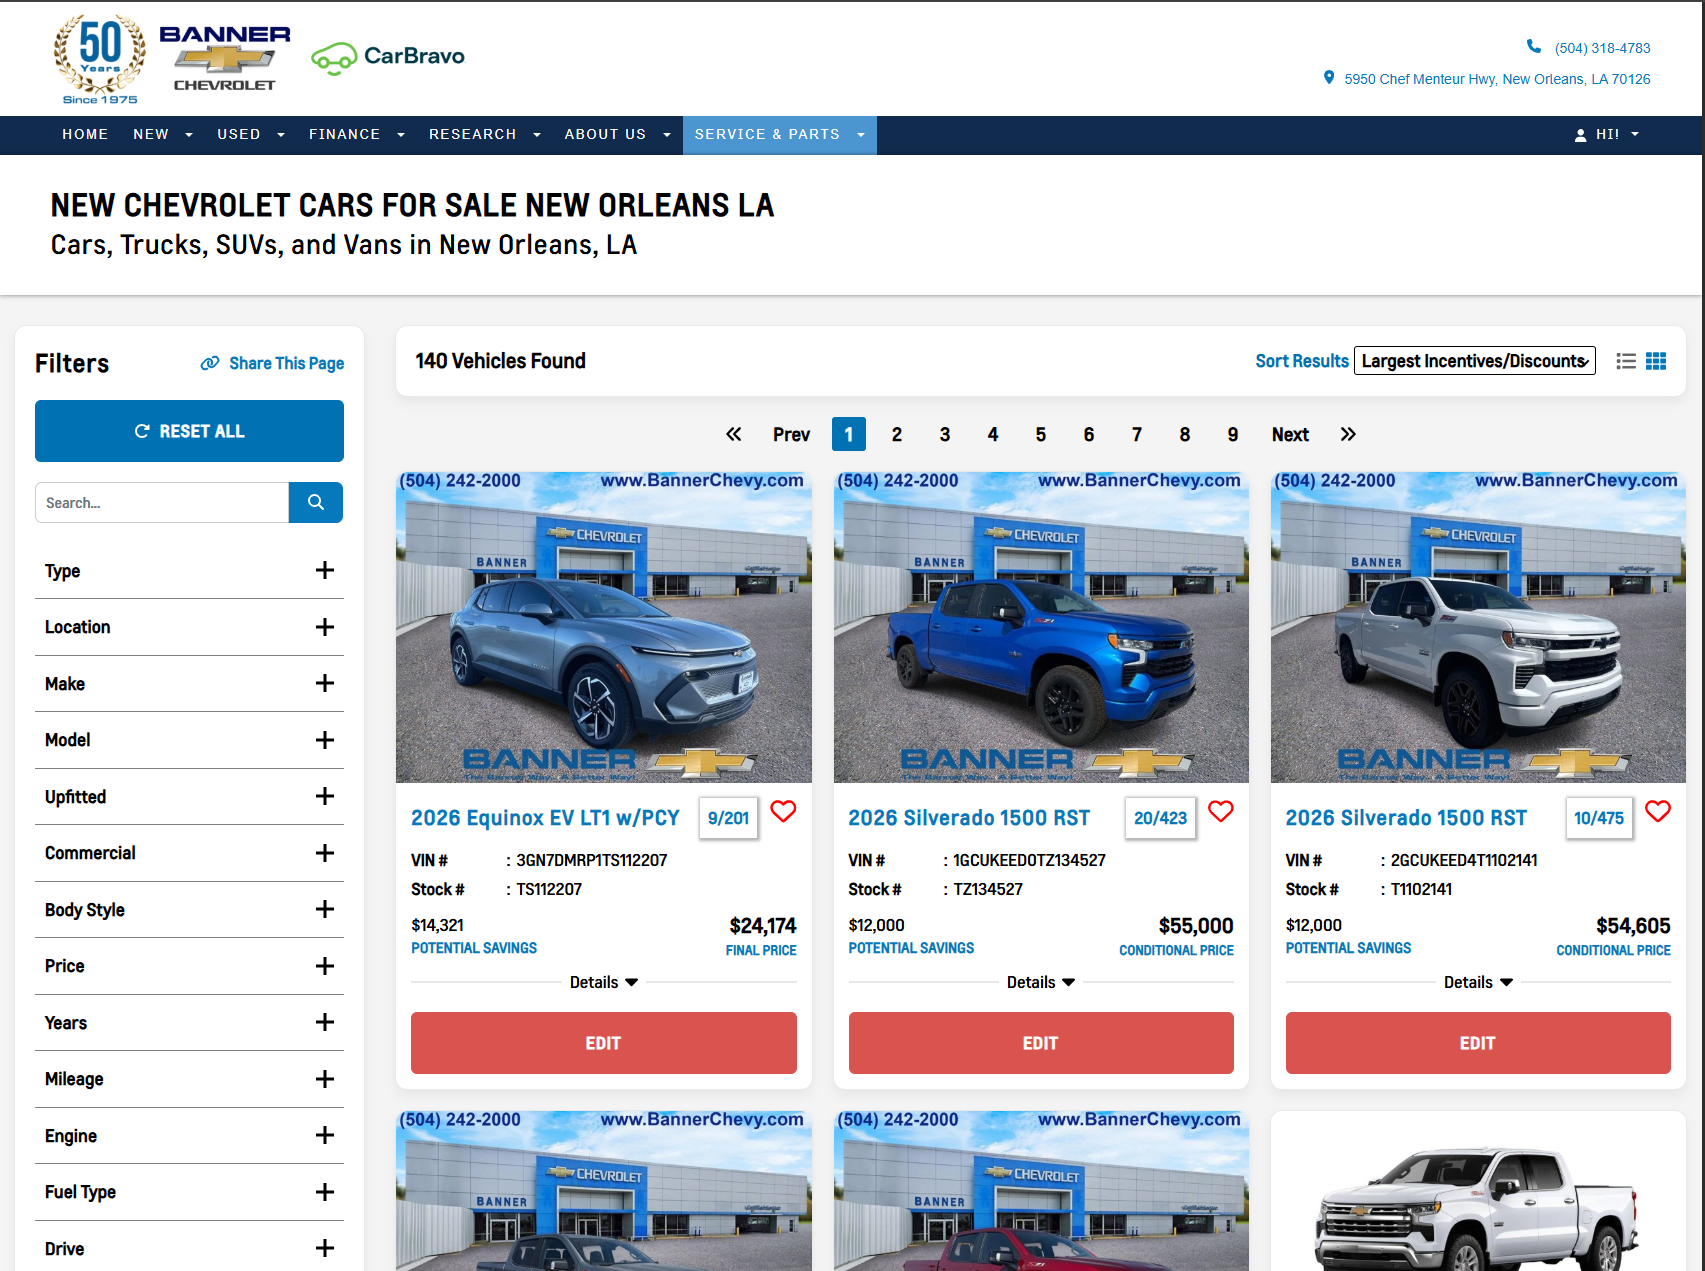The width and height of the screenshot is (1705, 1271).
Task: Open the 2026 Equinox EV LT1 w/PCY title
Action: point(545,818)
